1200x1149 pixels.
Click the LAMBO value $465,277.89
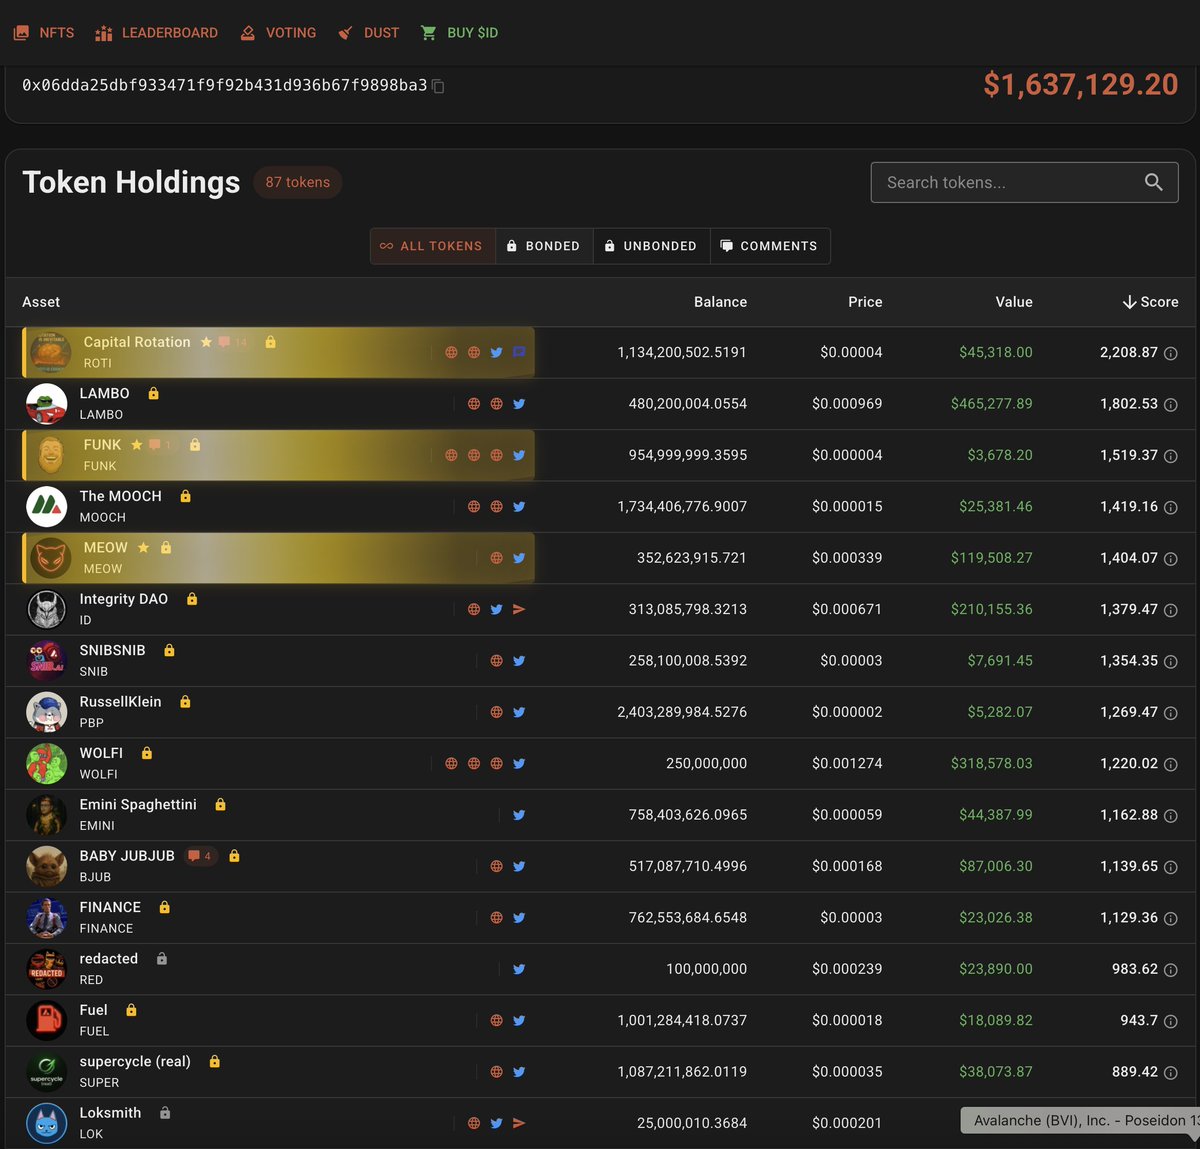pos(991,404)
